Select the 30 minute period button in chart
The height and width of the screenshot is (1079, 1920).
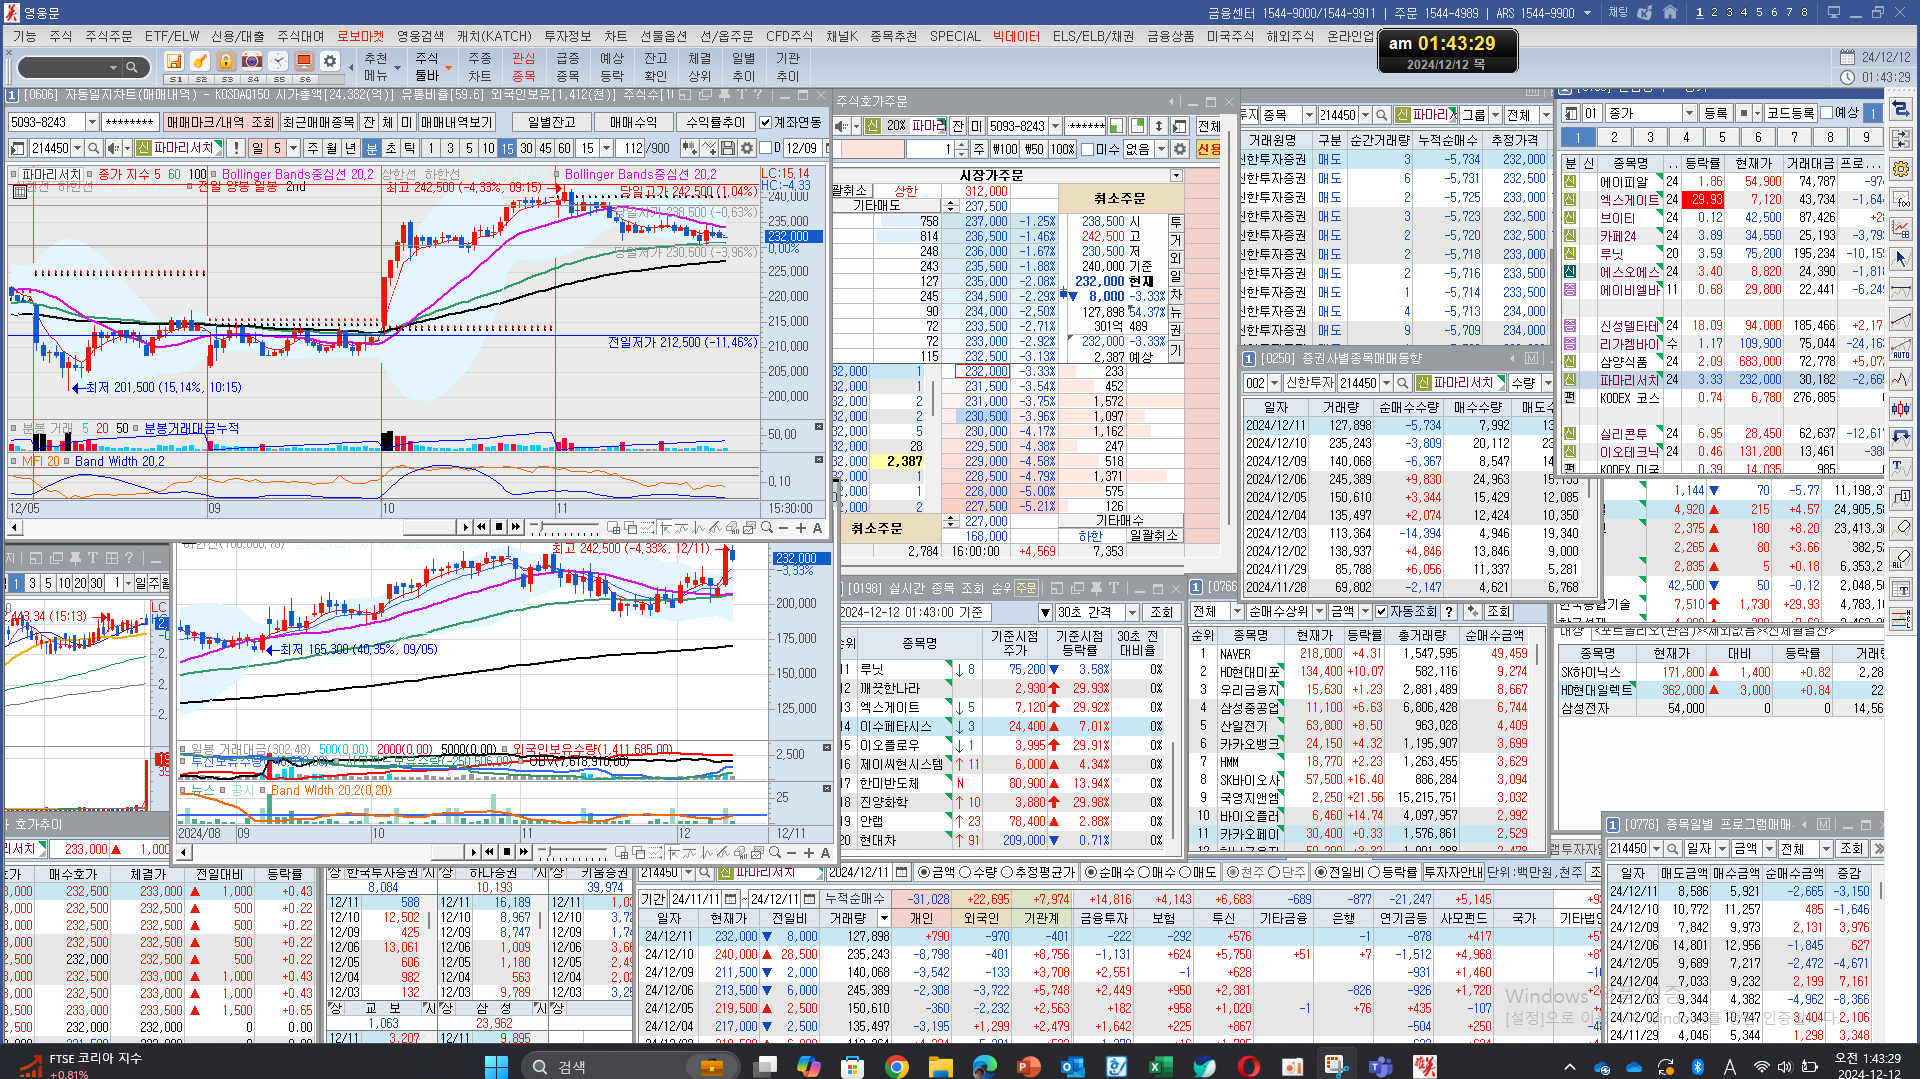[x=526, y=148]
